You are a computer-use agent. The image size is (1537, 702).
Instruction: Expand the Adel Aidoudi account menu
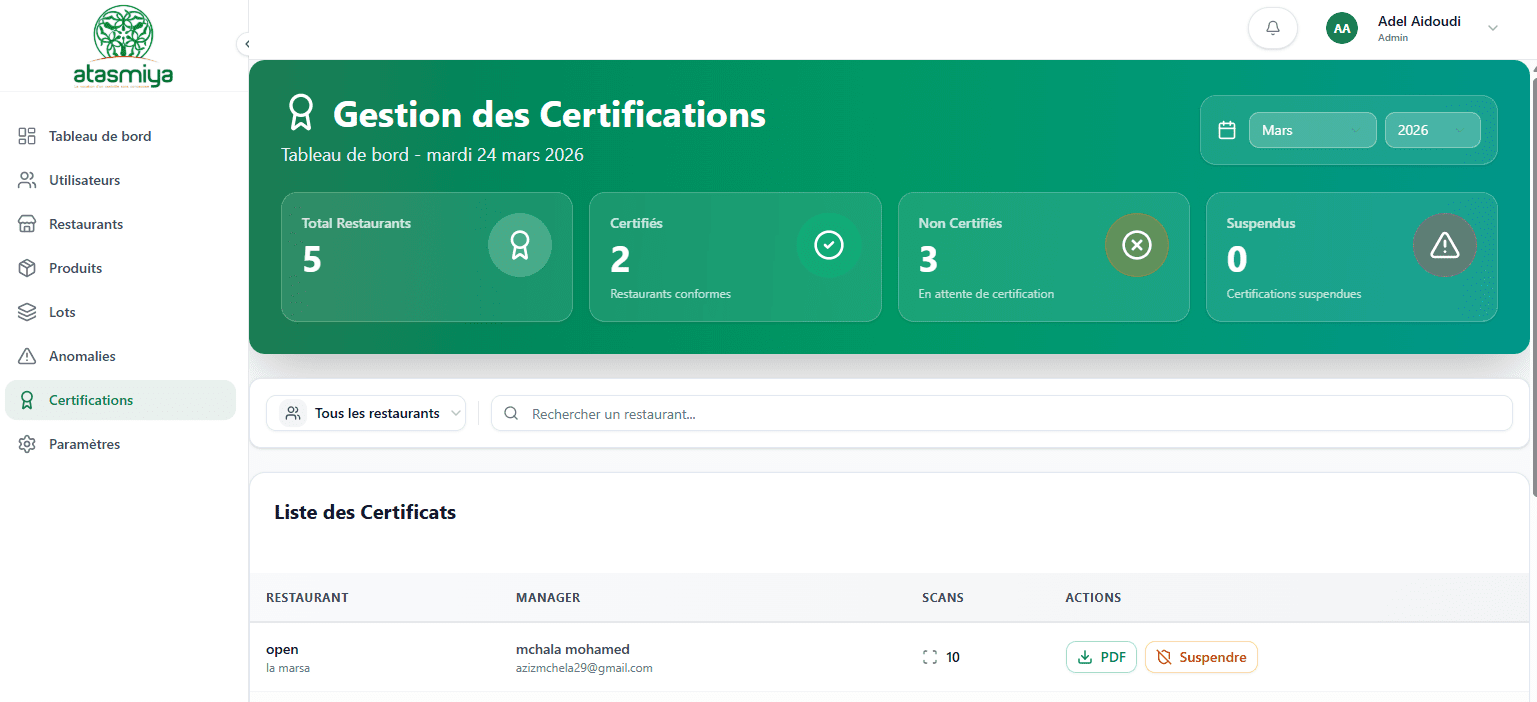point(1492,28)
